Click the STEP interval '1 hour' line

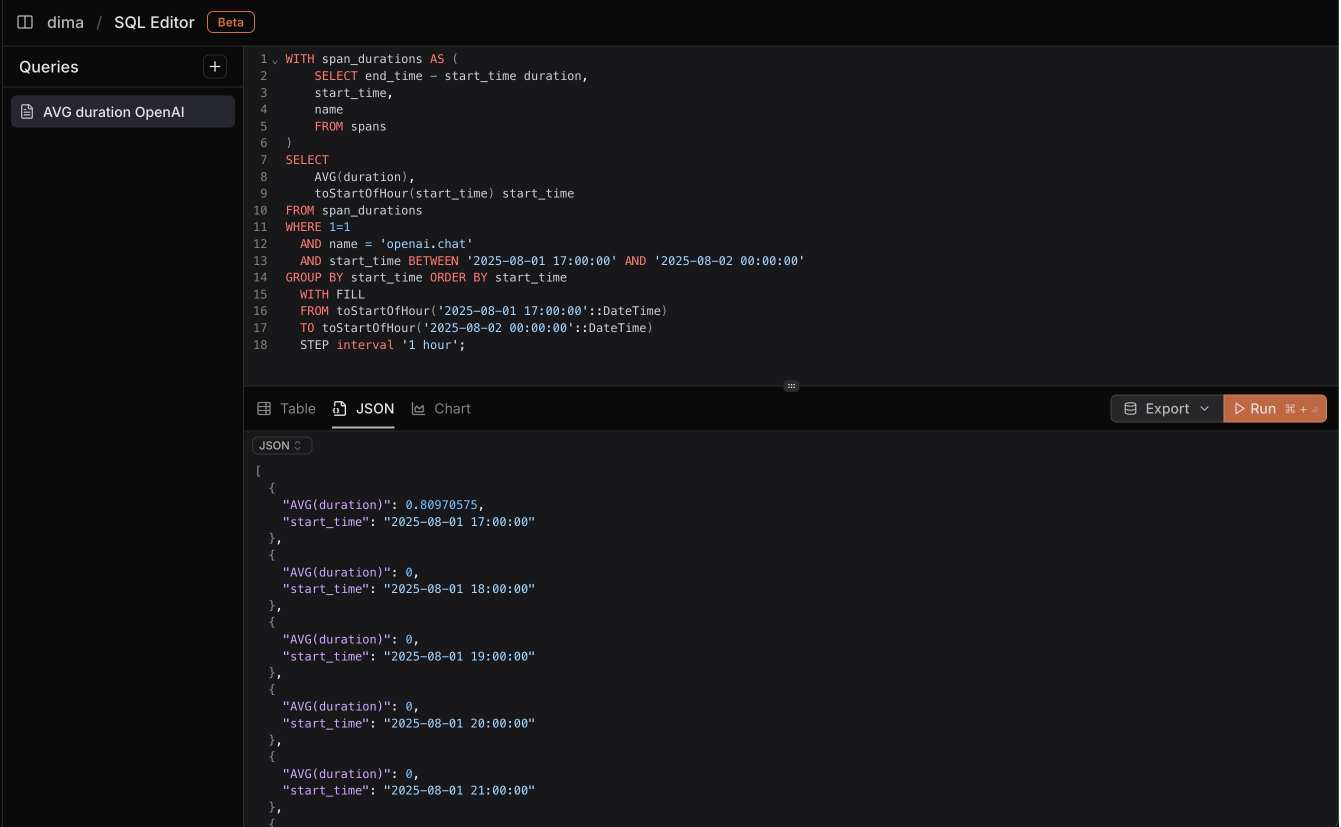[383, 345]
